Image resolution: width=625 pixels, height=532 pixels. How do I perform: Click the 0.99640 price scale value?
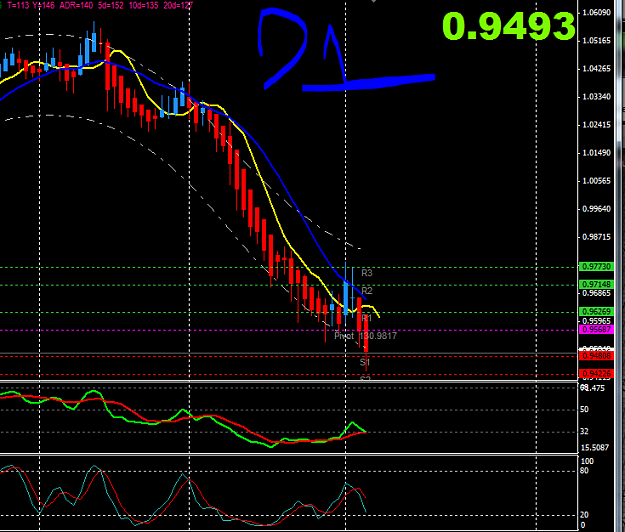coord(597,209)
